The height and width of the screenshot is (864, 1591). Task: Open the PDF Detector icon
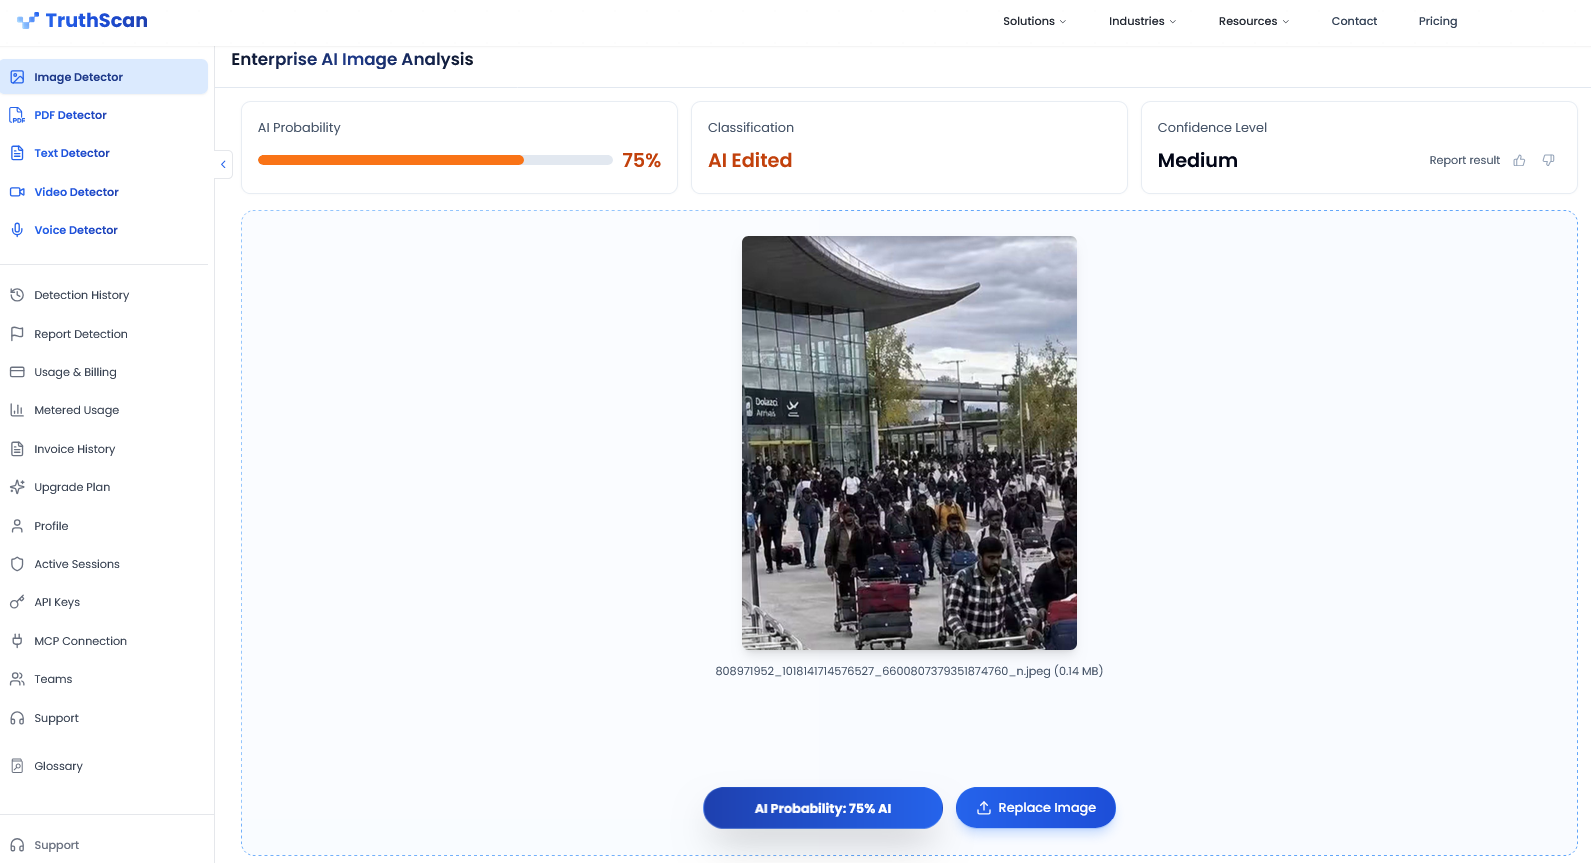[x=17, y=115]
